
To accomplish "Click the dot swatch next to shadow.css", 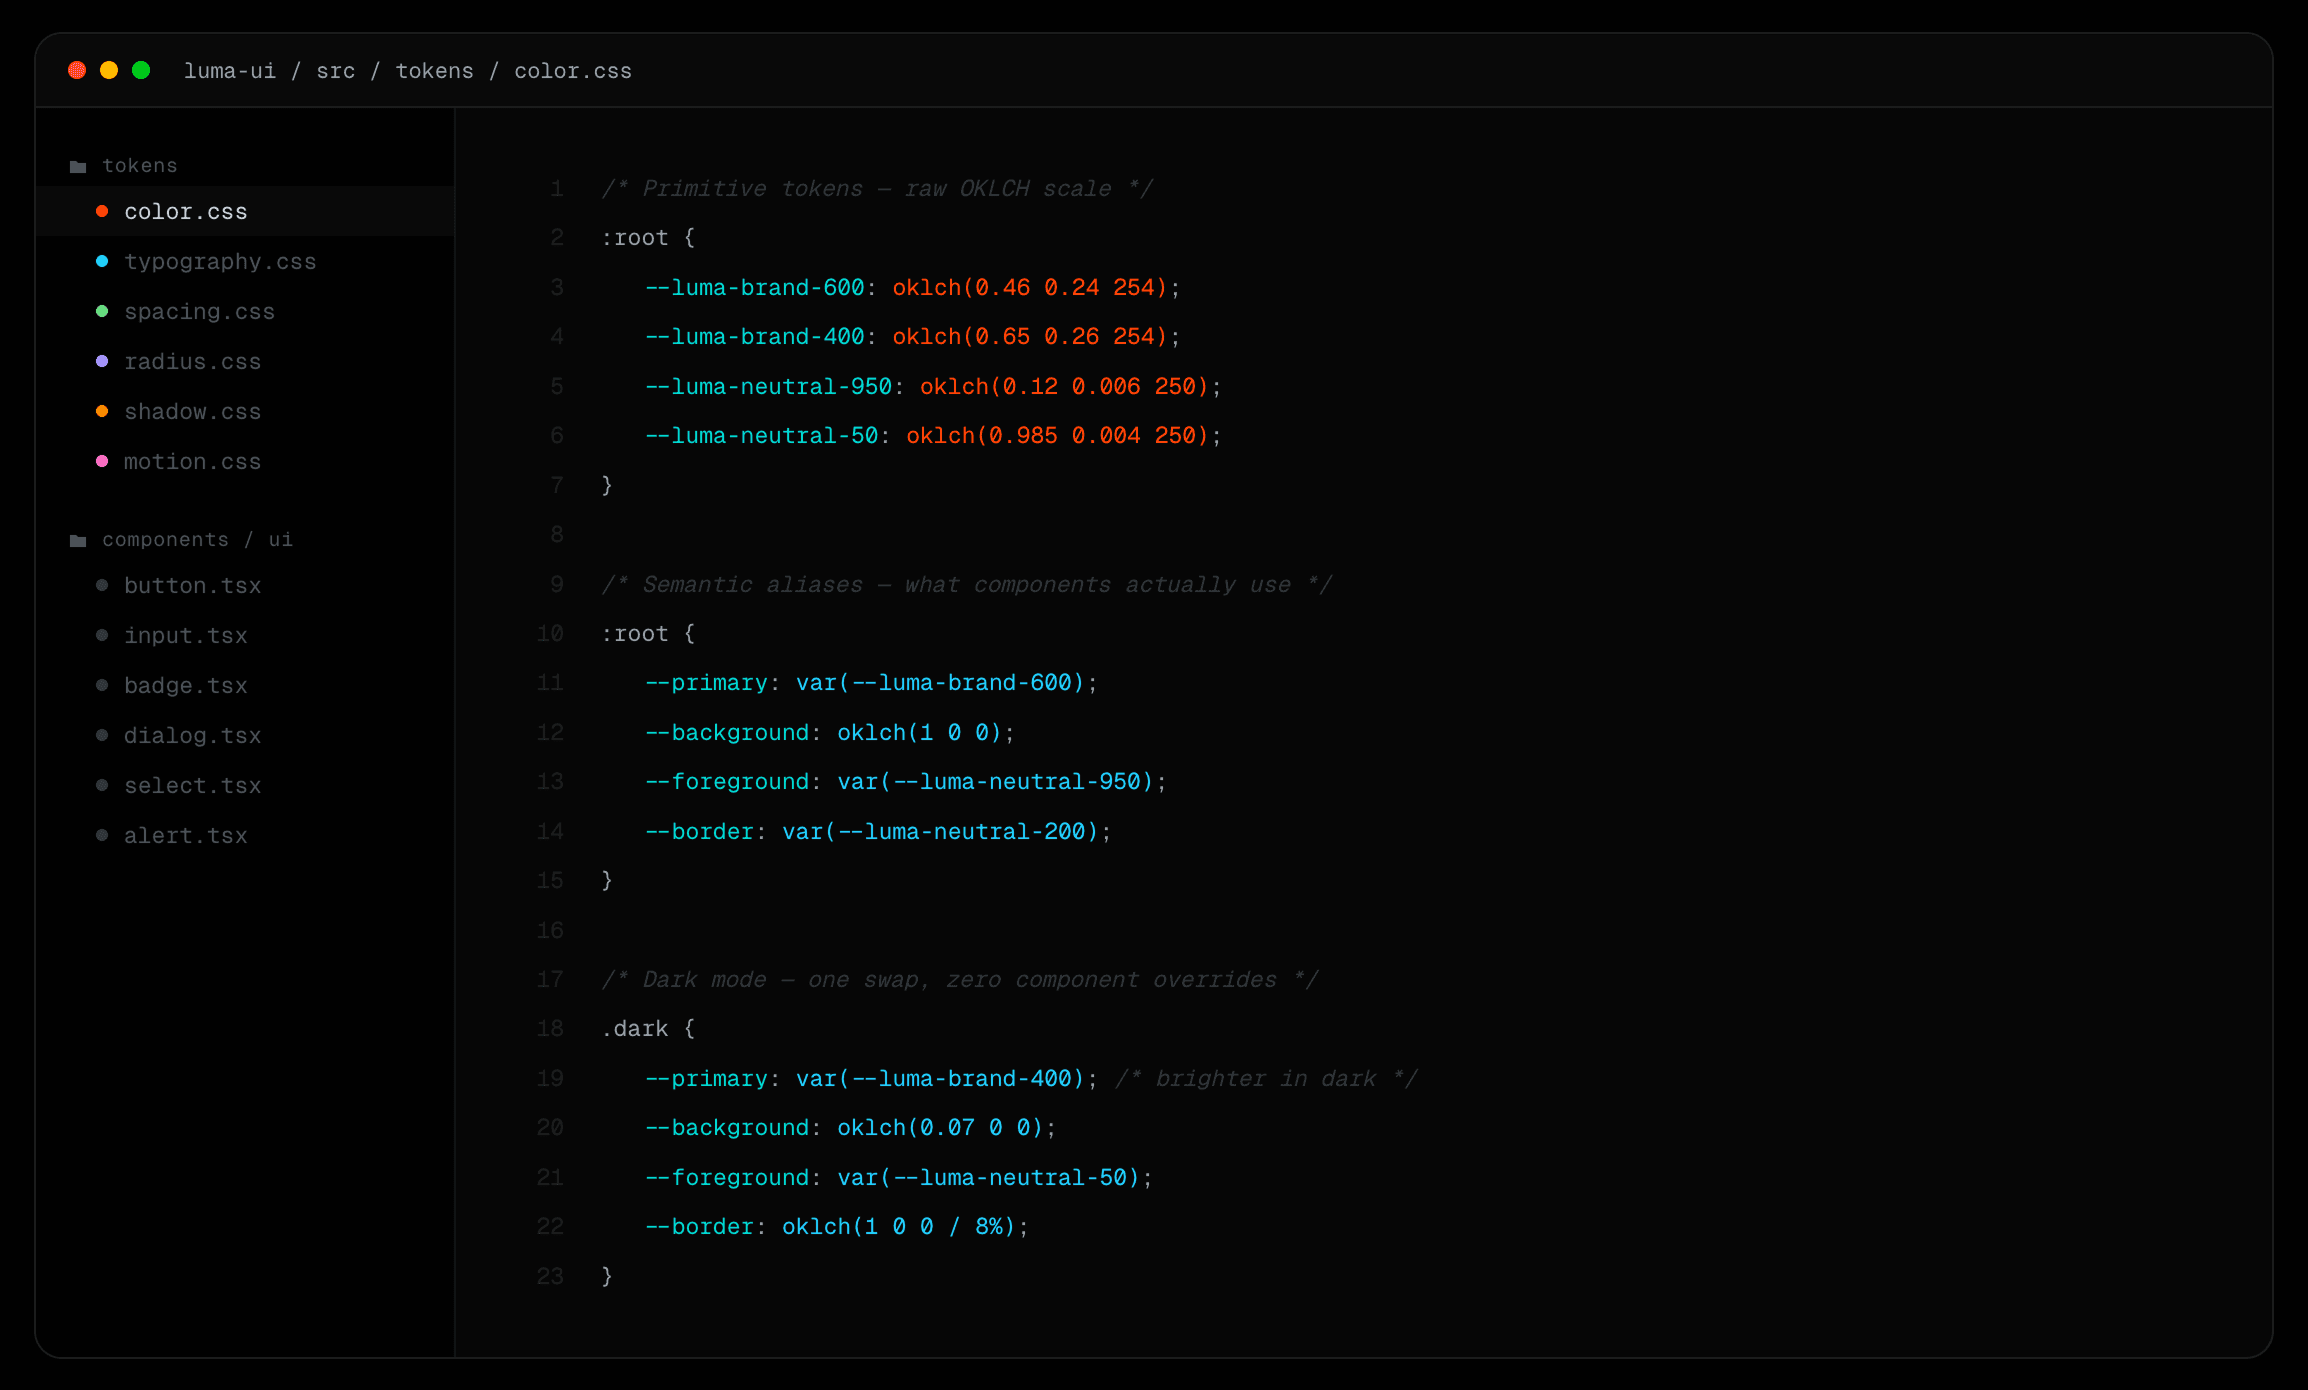I will pyautogui.click(x=102, y=411).
